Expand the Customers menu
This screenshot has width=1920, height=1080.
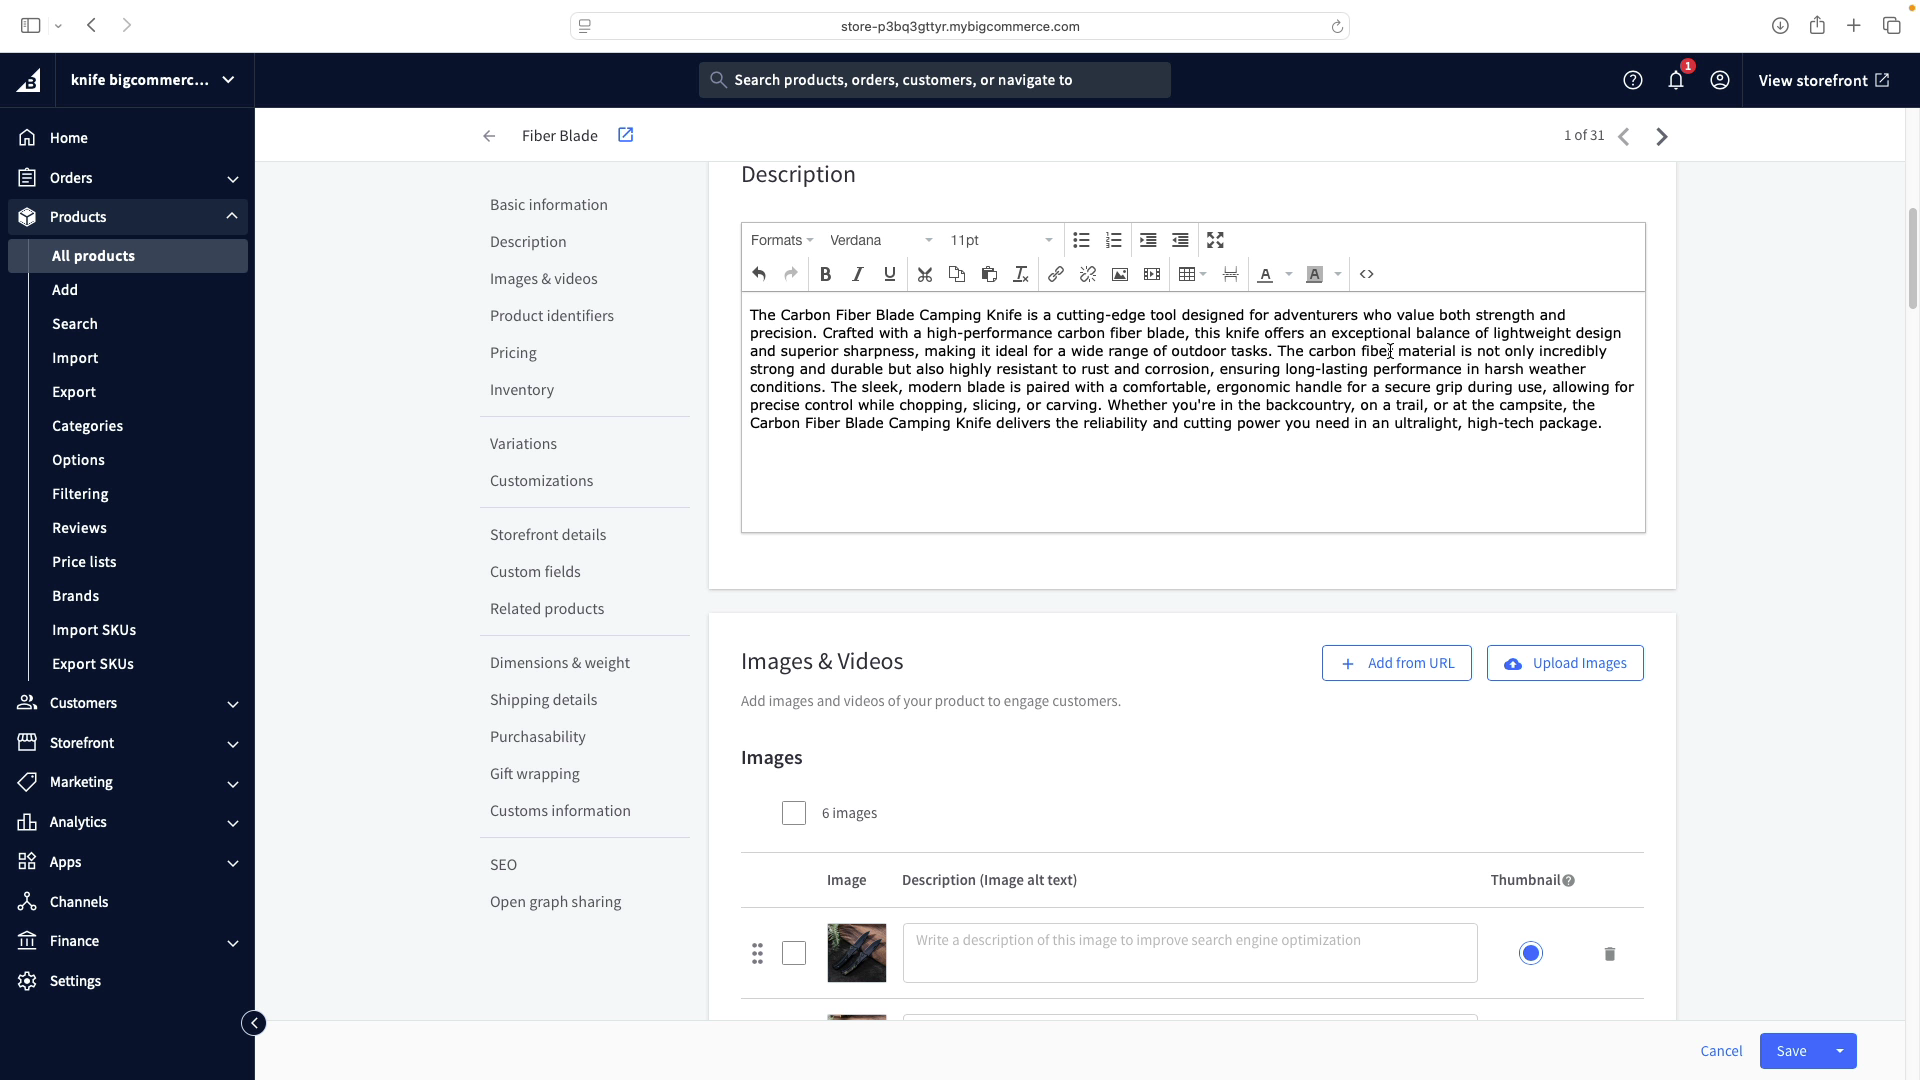pos(128,703)
